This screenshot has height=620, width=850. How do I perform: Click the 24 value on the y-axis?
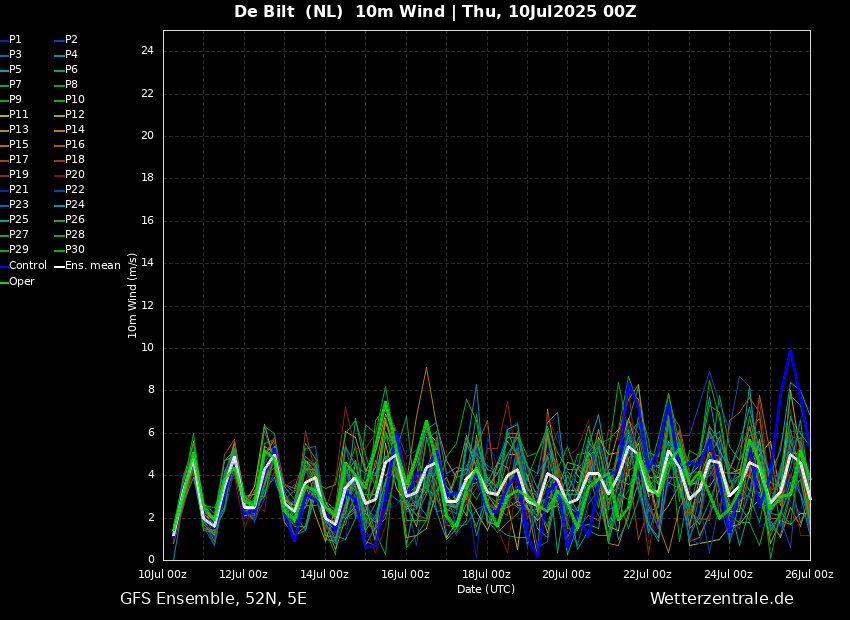[x=147, y=51]
